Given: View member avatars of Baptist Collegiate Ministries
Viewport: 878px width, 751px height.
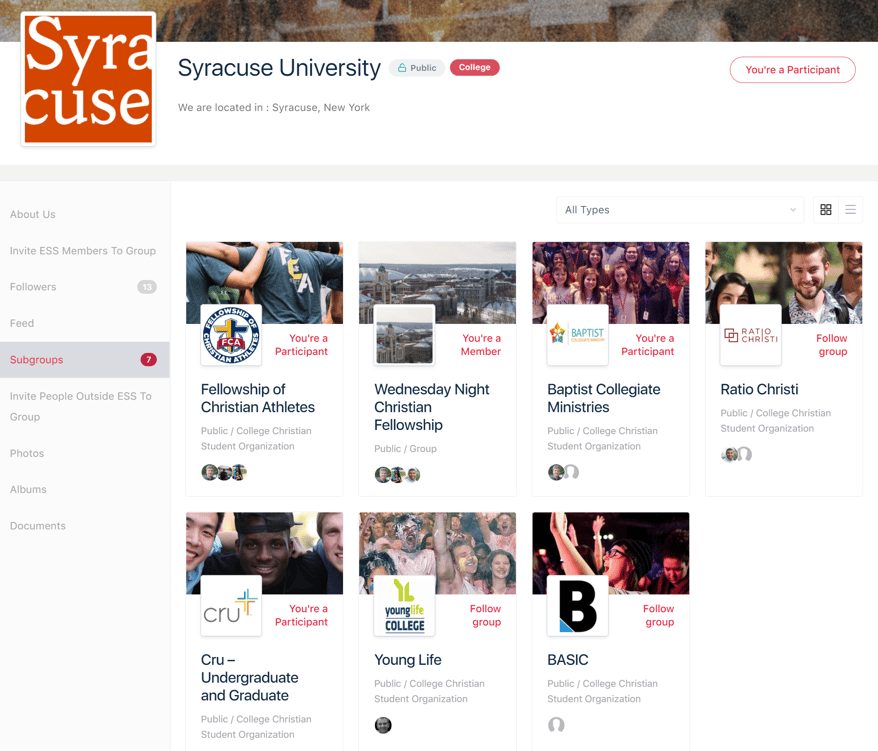Looking at the screenshot, I should 563,472.
